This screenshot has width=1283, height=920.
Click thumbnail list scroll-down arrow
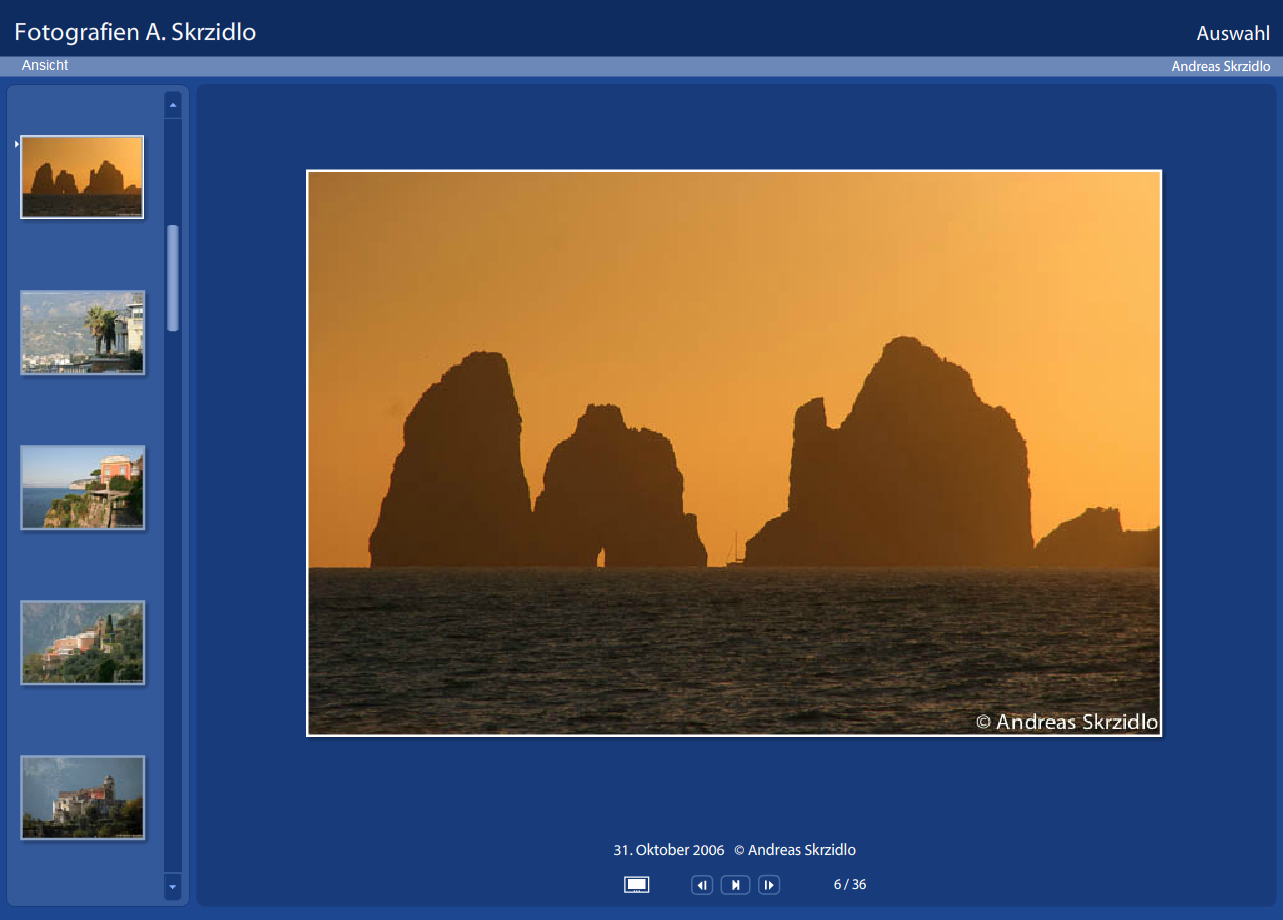pyautogui.click(x=172, y=886)
